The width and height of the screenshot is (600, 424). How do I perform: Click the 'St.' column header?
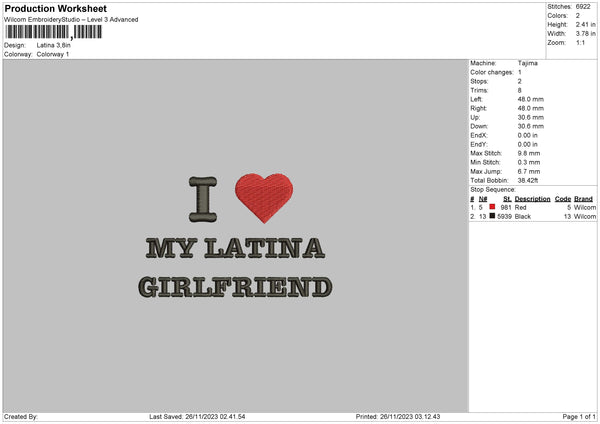[507, 199]
